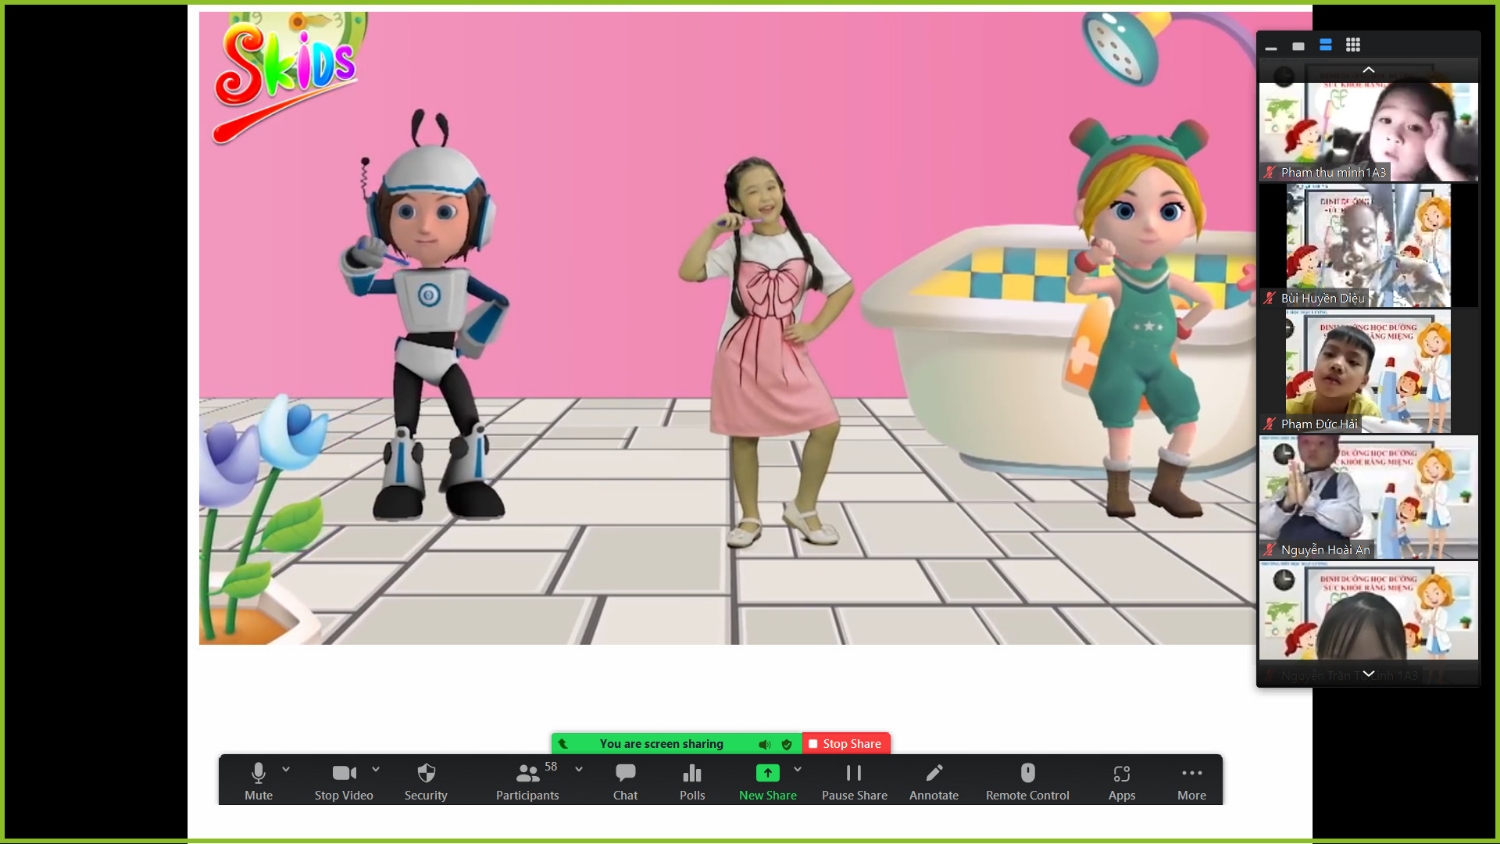Click the participant count 58
The image size is (1500, 844).
coord(551,767)
